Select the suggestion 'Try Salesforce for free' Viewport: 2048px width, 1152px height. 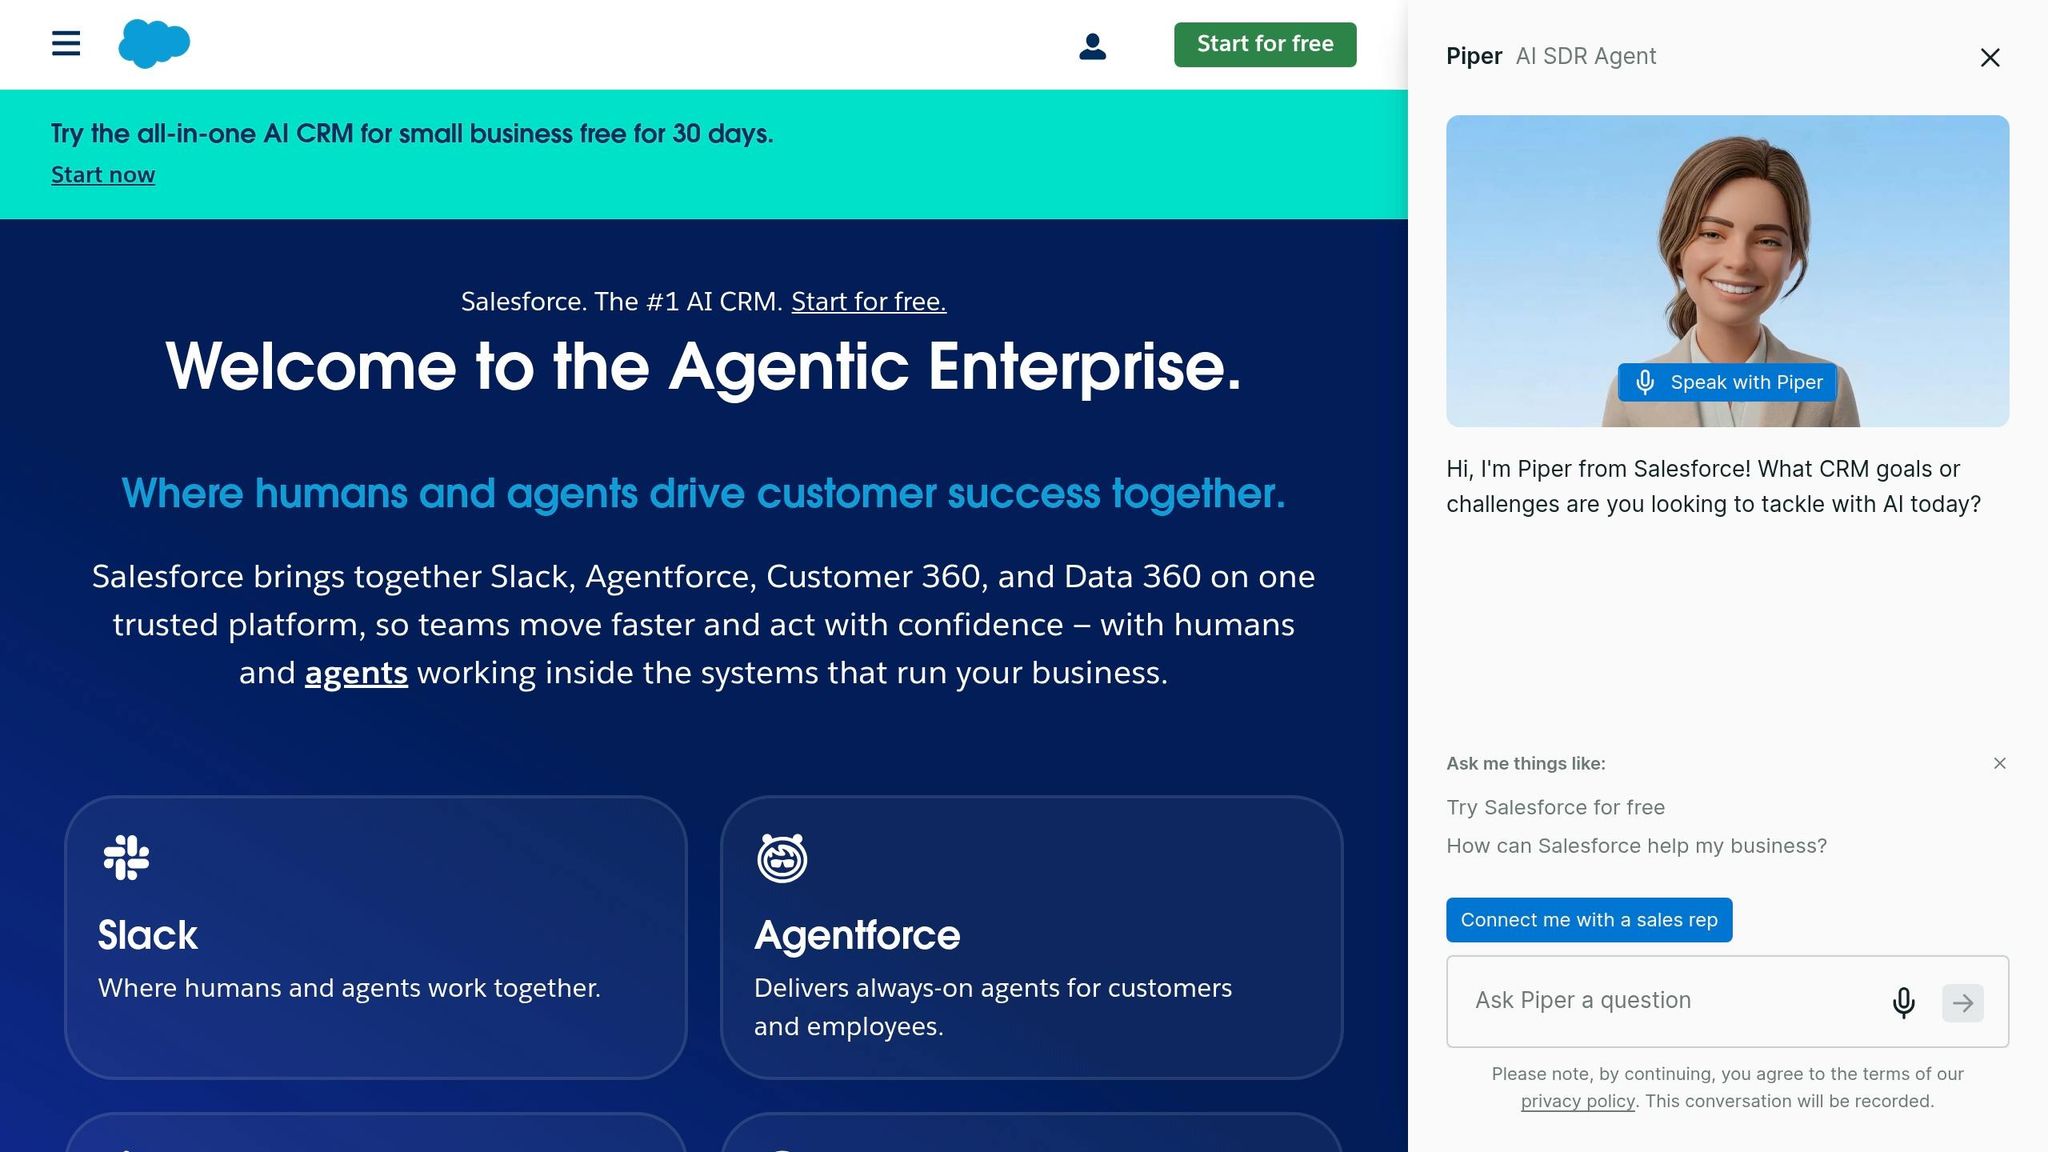pyautogui.click(x=1555, y=807)
